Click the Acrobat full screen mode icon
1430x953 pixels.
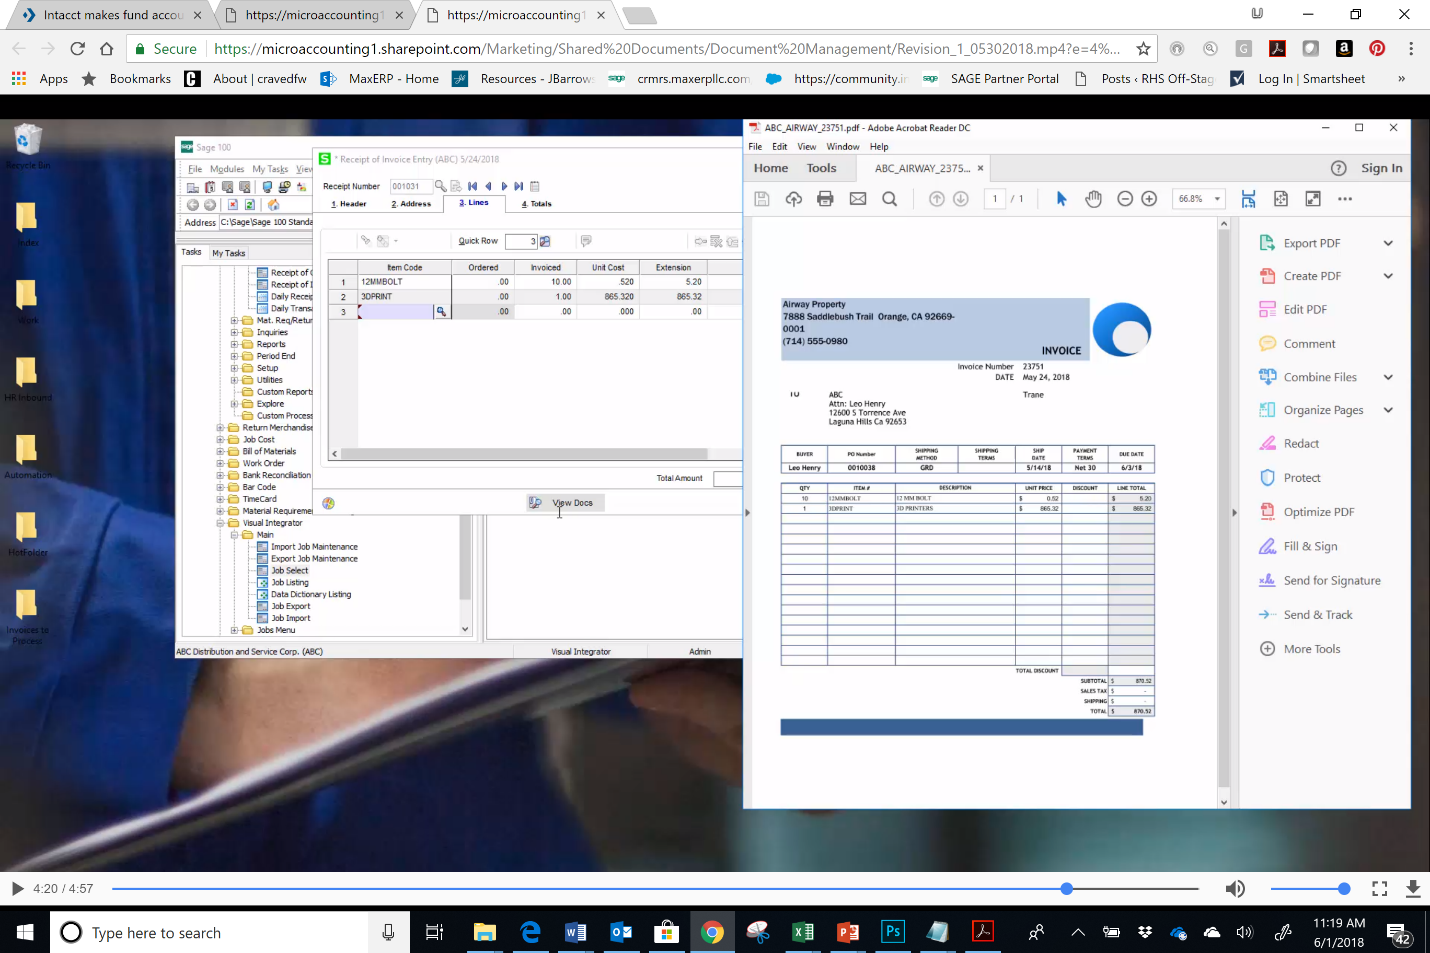click(1313, 199)
